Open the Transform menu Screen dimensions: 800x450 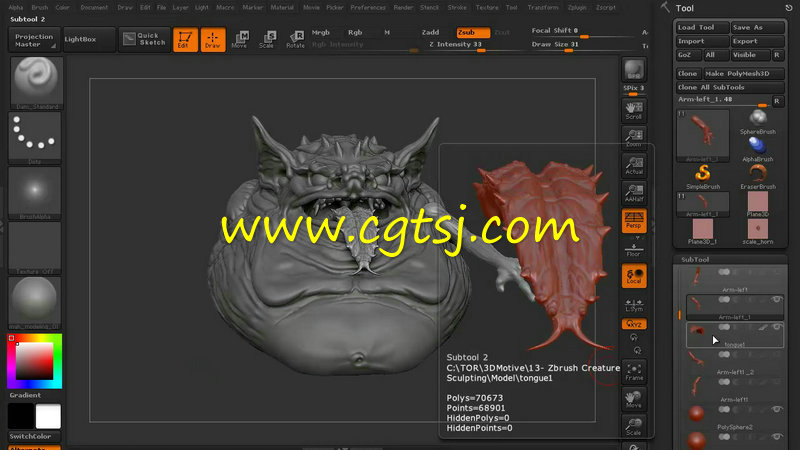[543, 8]
